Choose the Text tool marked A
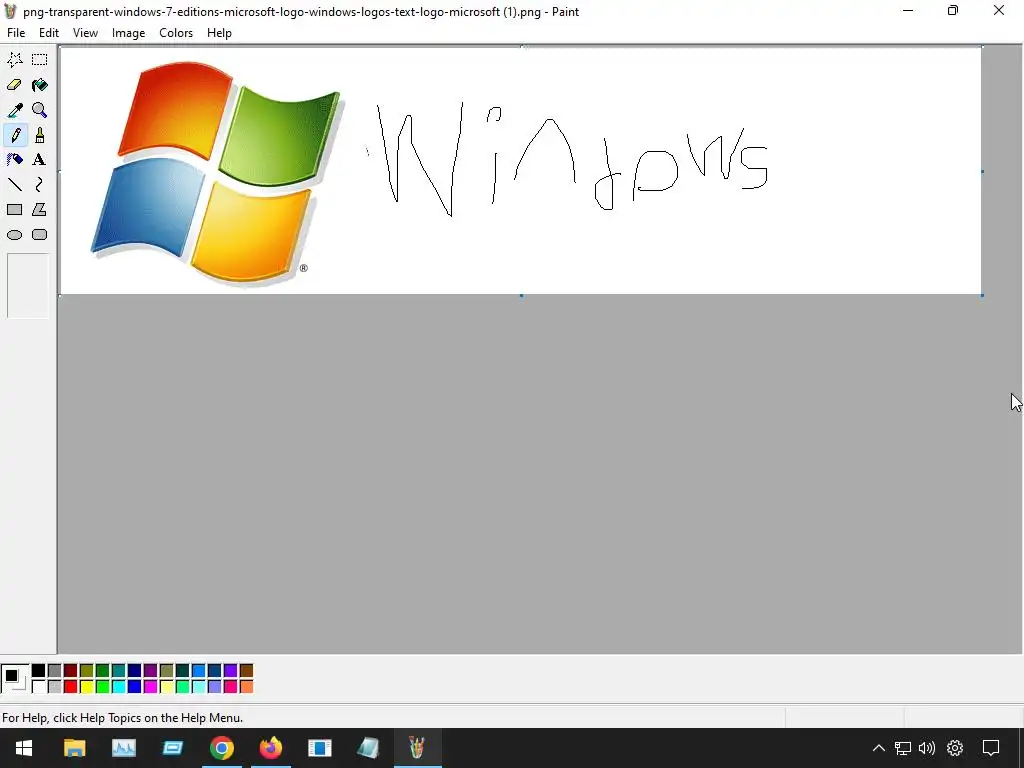Screen dimensions: 1024x768 pos(40,160)
